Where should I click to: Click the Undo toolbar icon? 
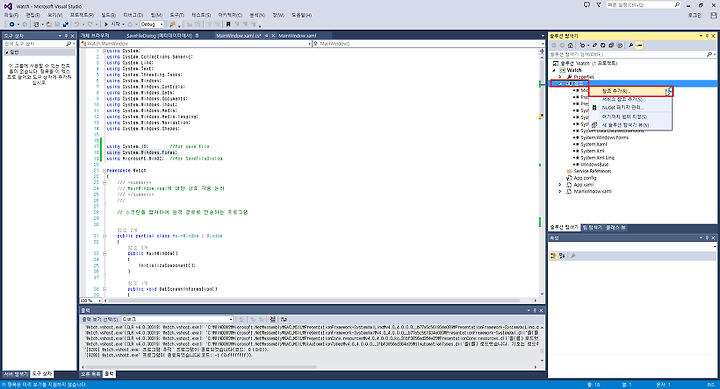pyautogui.click(x=77, y=24)
